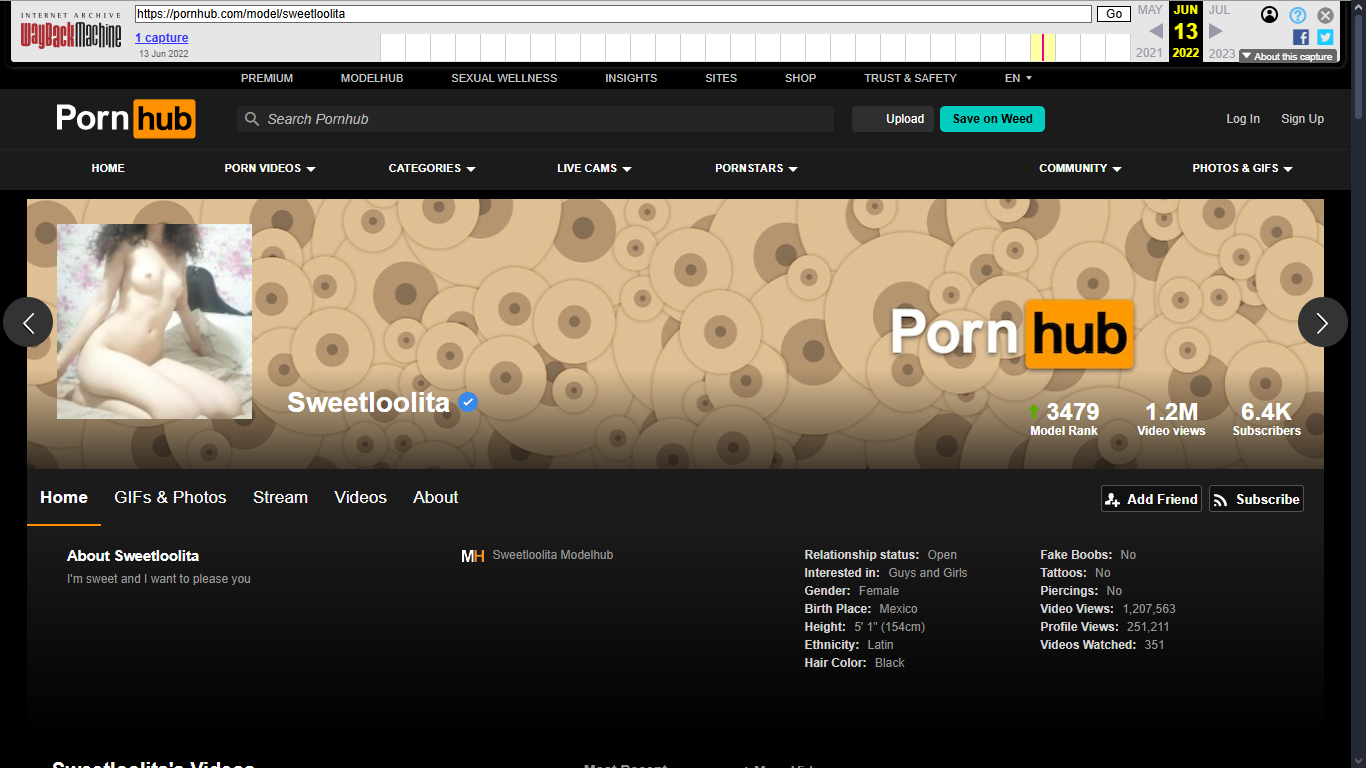Screen dimensions: 1366x768
Task: Click the Wayback help question mark icon
Action: tap(1297, 15)
